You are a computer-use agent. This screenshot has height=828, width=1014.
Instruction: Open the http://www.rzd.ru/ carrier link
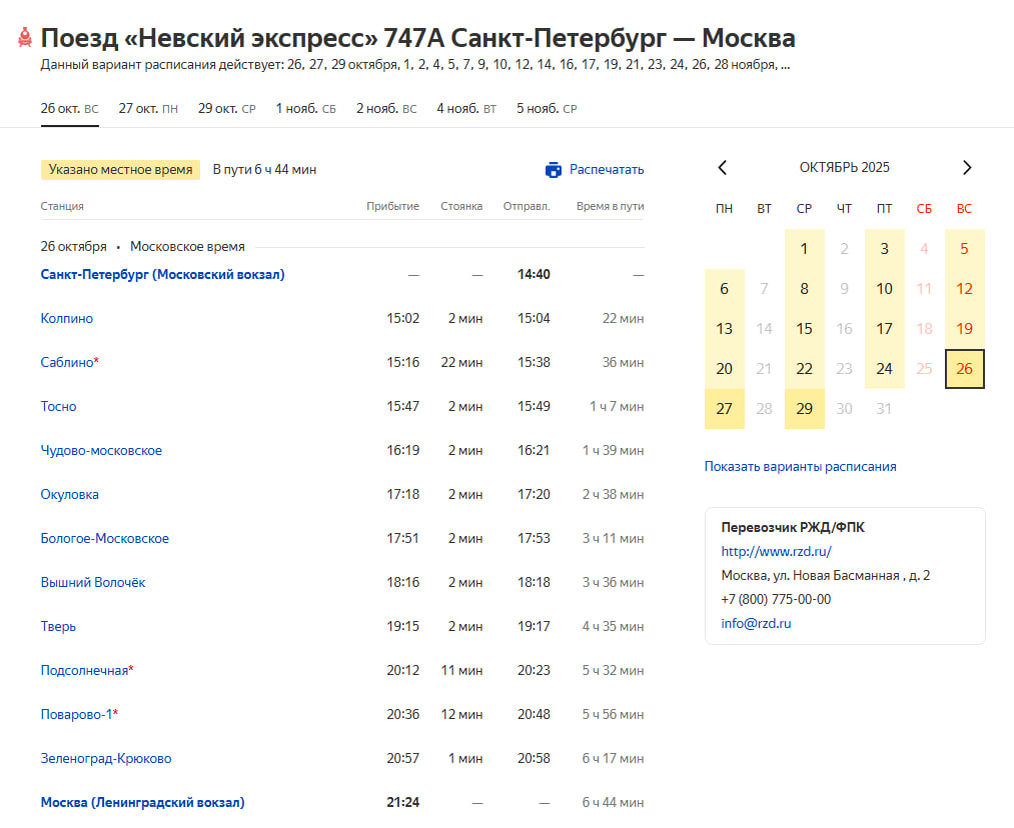tap(776, 551)
